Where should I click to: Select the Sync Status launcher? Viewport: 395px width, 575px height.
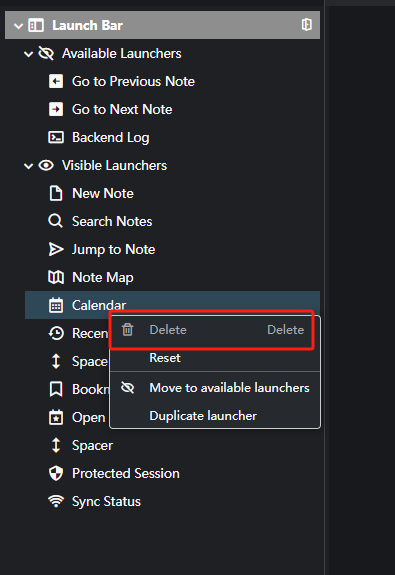pos(106,501)
